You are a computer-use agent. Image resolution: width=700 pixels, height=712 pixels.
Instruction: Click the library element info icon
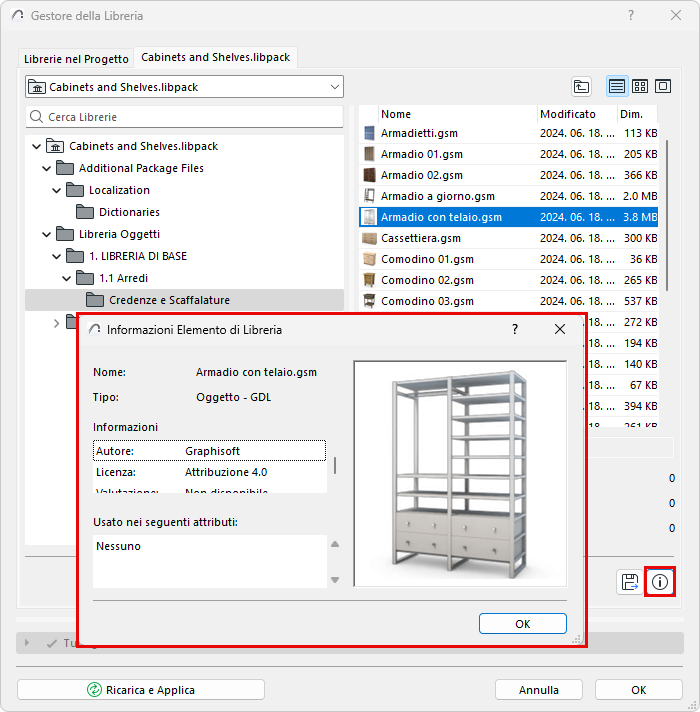tap(660, 582)
